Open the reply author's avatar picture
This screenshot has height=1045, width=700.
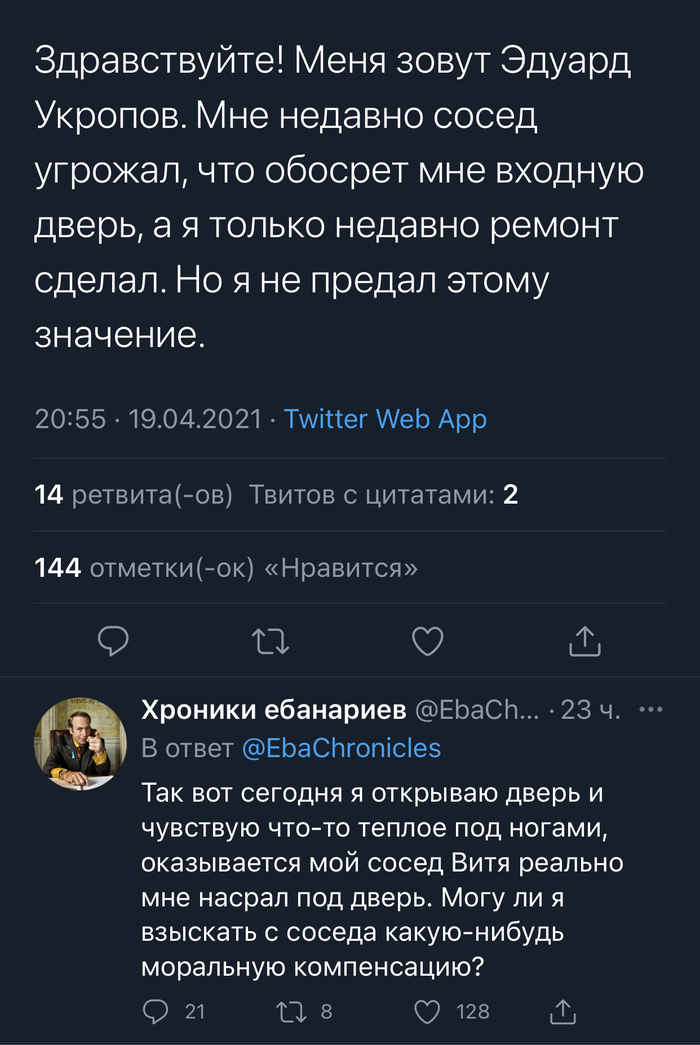pos(79,742)
